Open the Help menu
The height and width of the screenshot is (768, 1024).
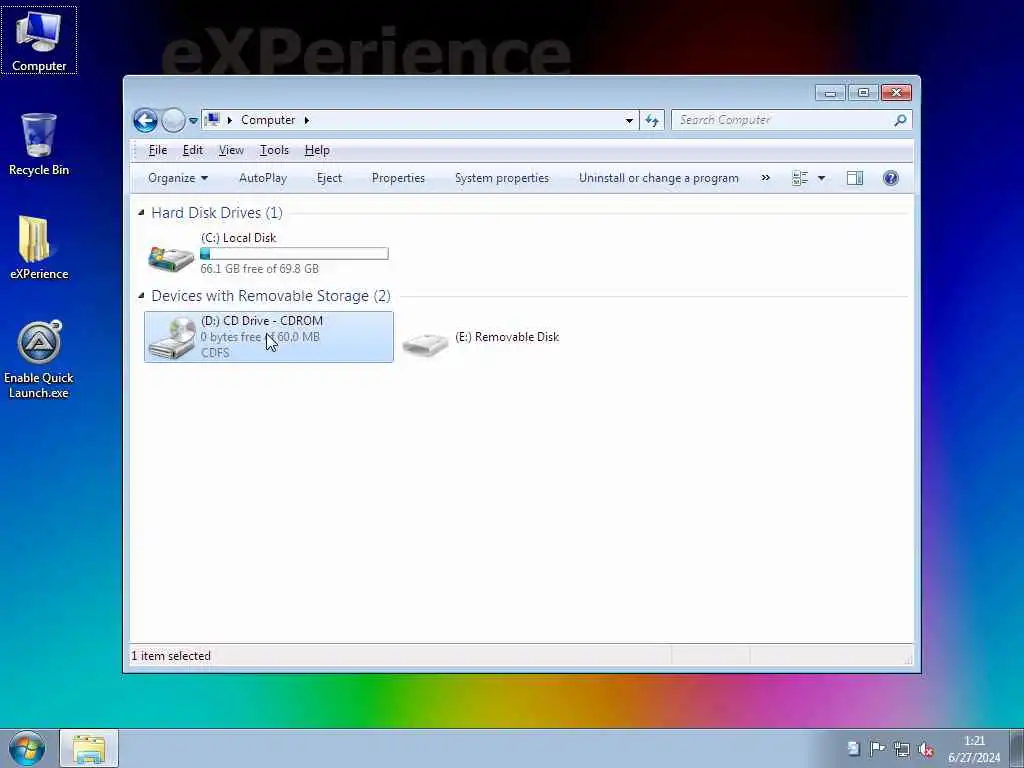(x=317, y=150)
